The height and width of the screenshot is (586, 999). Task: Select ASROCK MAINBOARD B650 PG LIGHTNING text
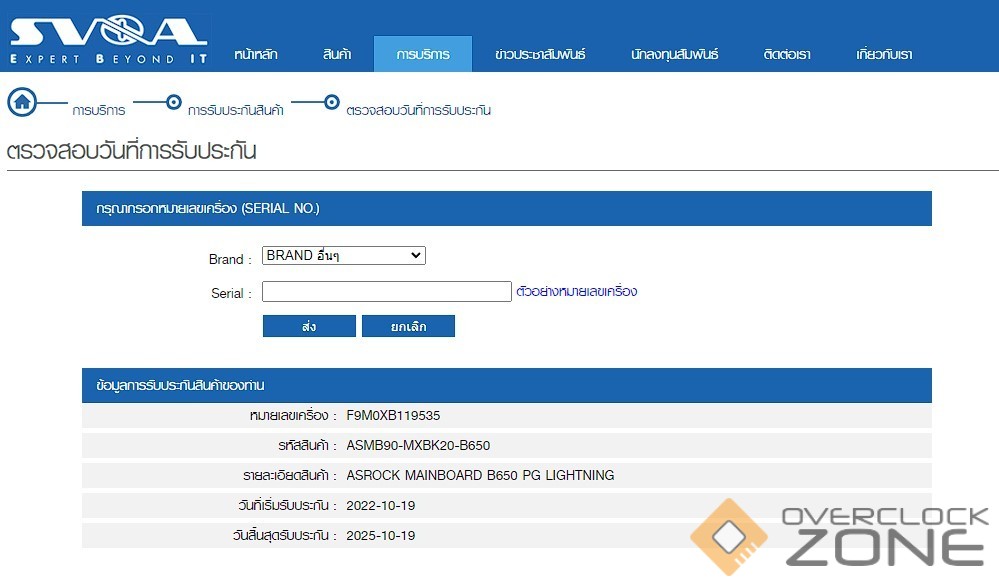[x=480, y=475]
